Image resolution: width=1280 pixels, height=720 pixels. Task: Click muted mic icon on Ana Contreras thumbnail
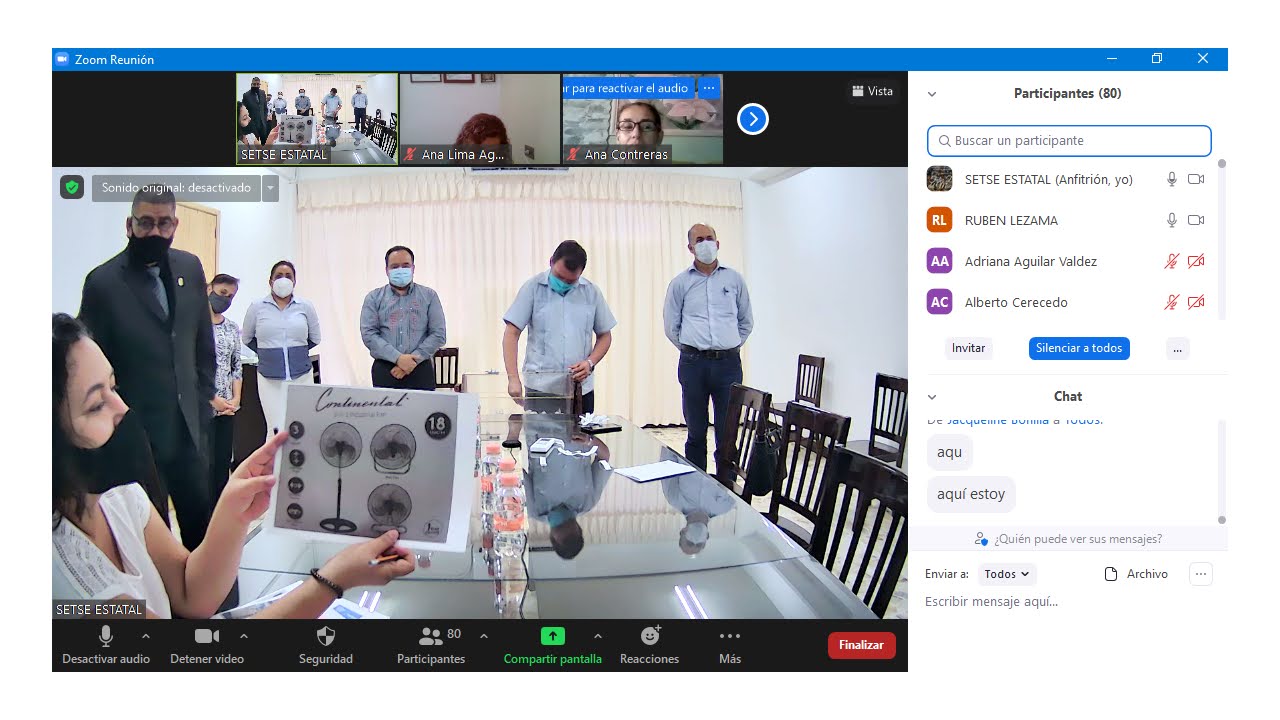[x=573, y=154]
